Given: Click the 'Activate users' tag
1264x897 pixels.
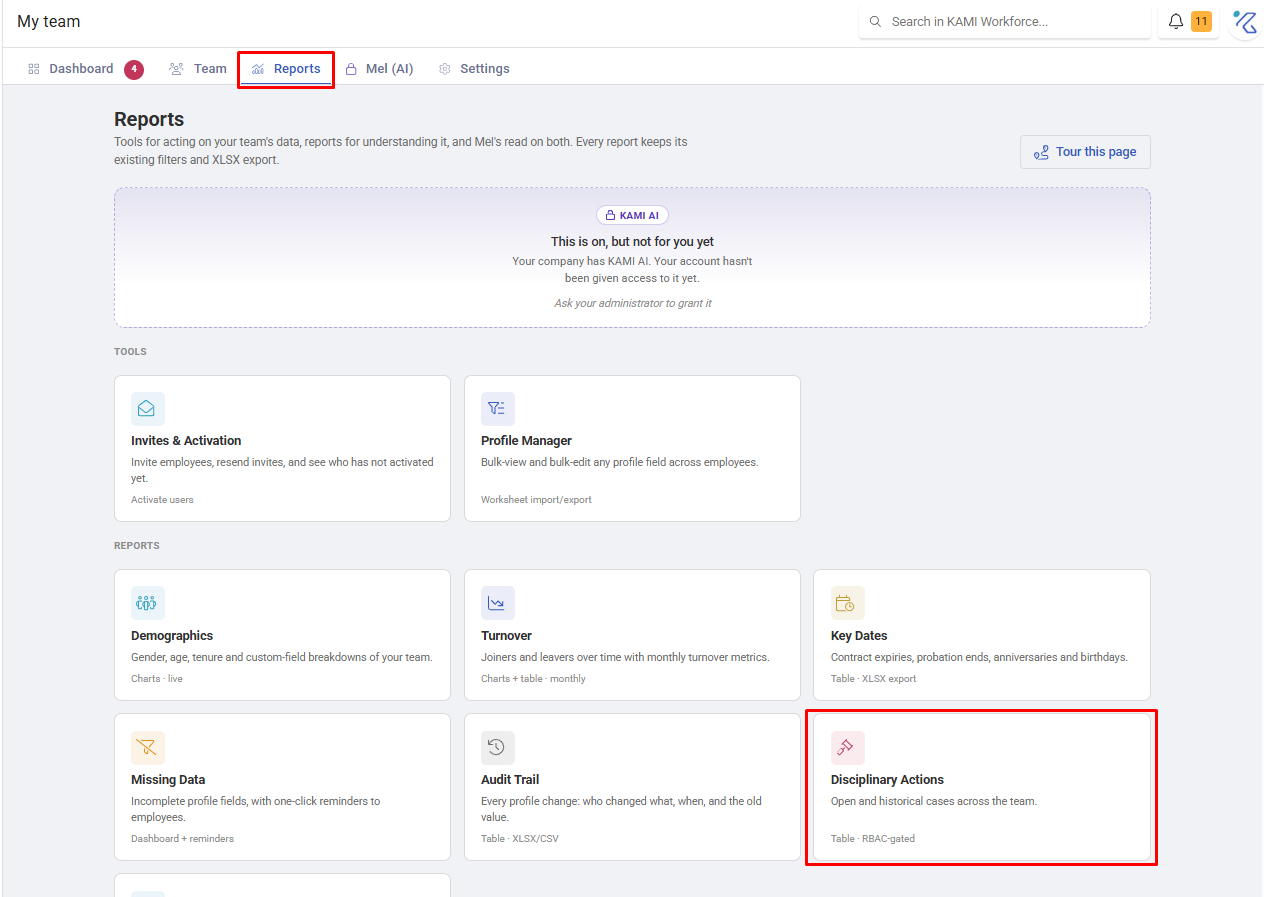Looking at the screenshot, I should tap(162, 499).
